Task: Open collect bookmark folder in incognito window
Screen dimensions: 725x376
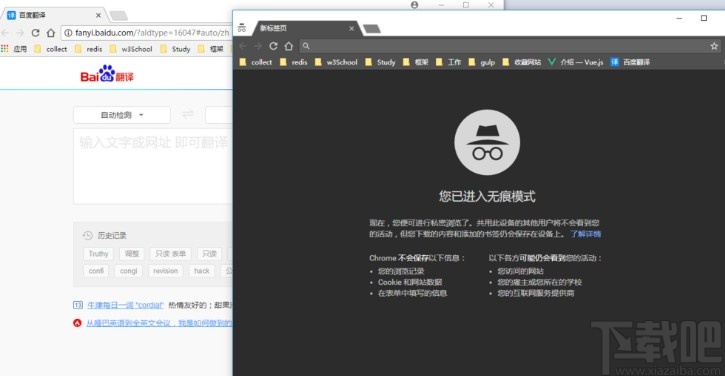Action: tap(256, 62)
